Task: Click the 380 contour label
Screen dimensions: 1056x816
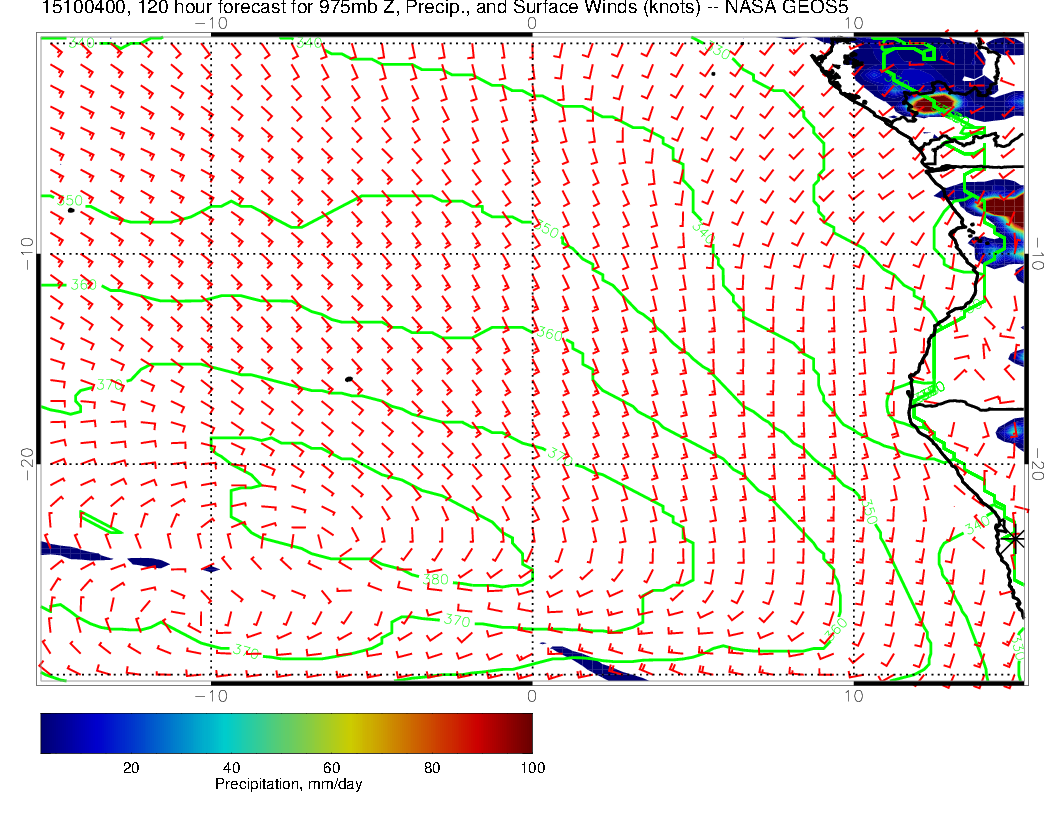Action: [x=436, y=579]
